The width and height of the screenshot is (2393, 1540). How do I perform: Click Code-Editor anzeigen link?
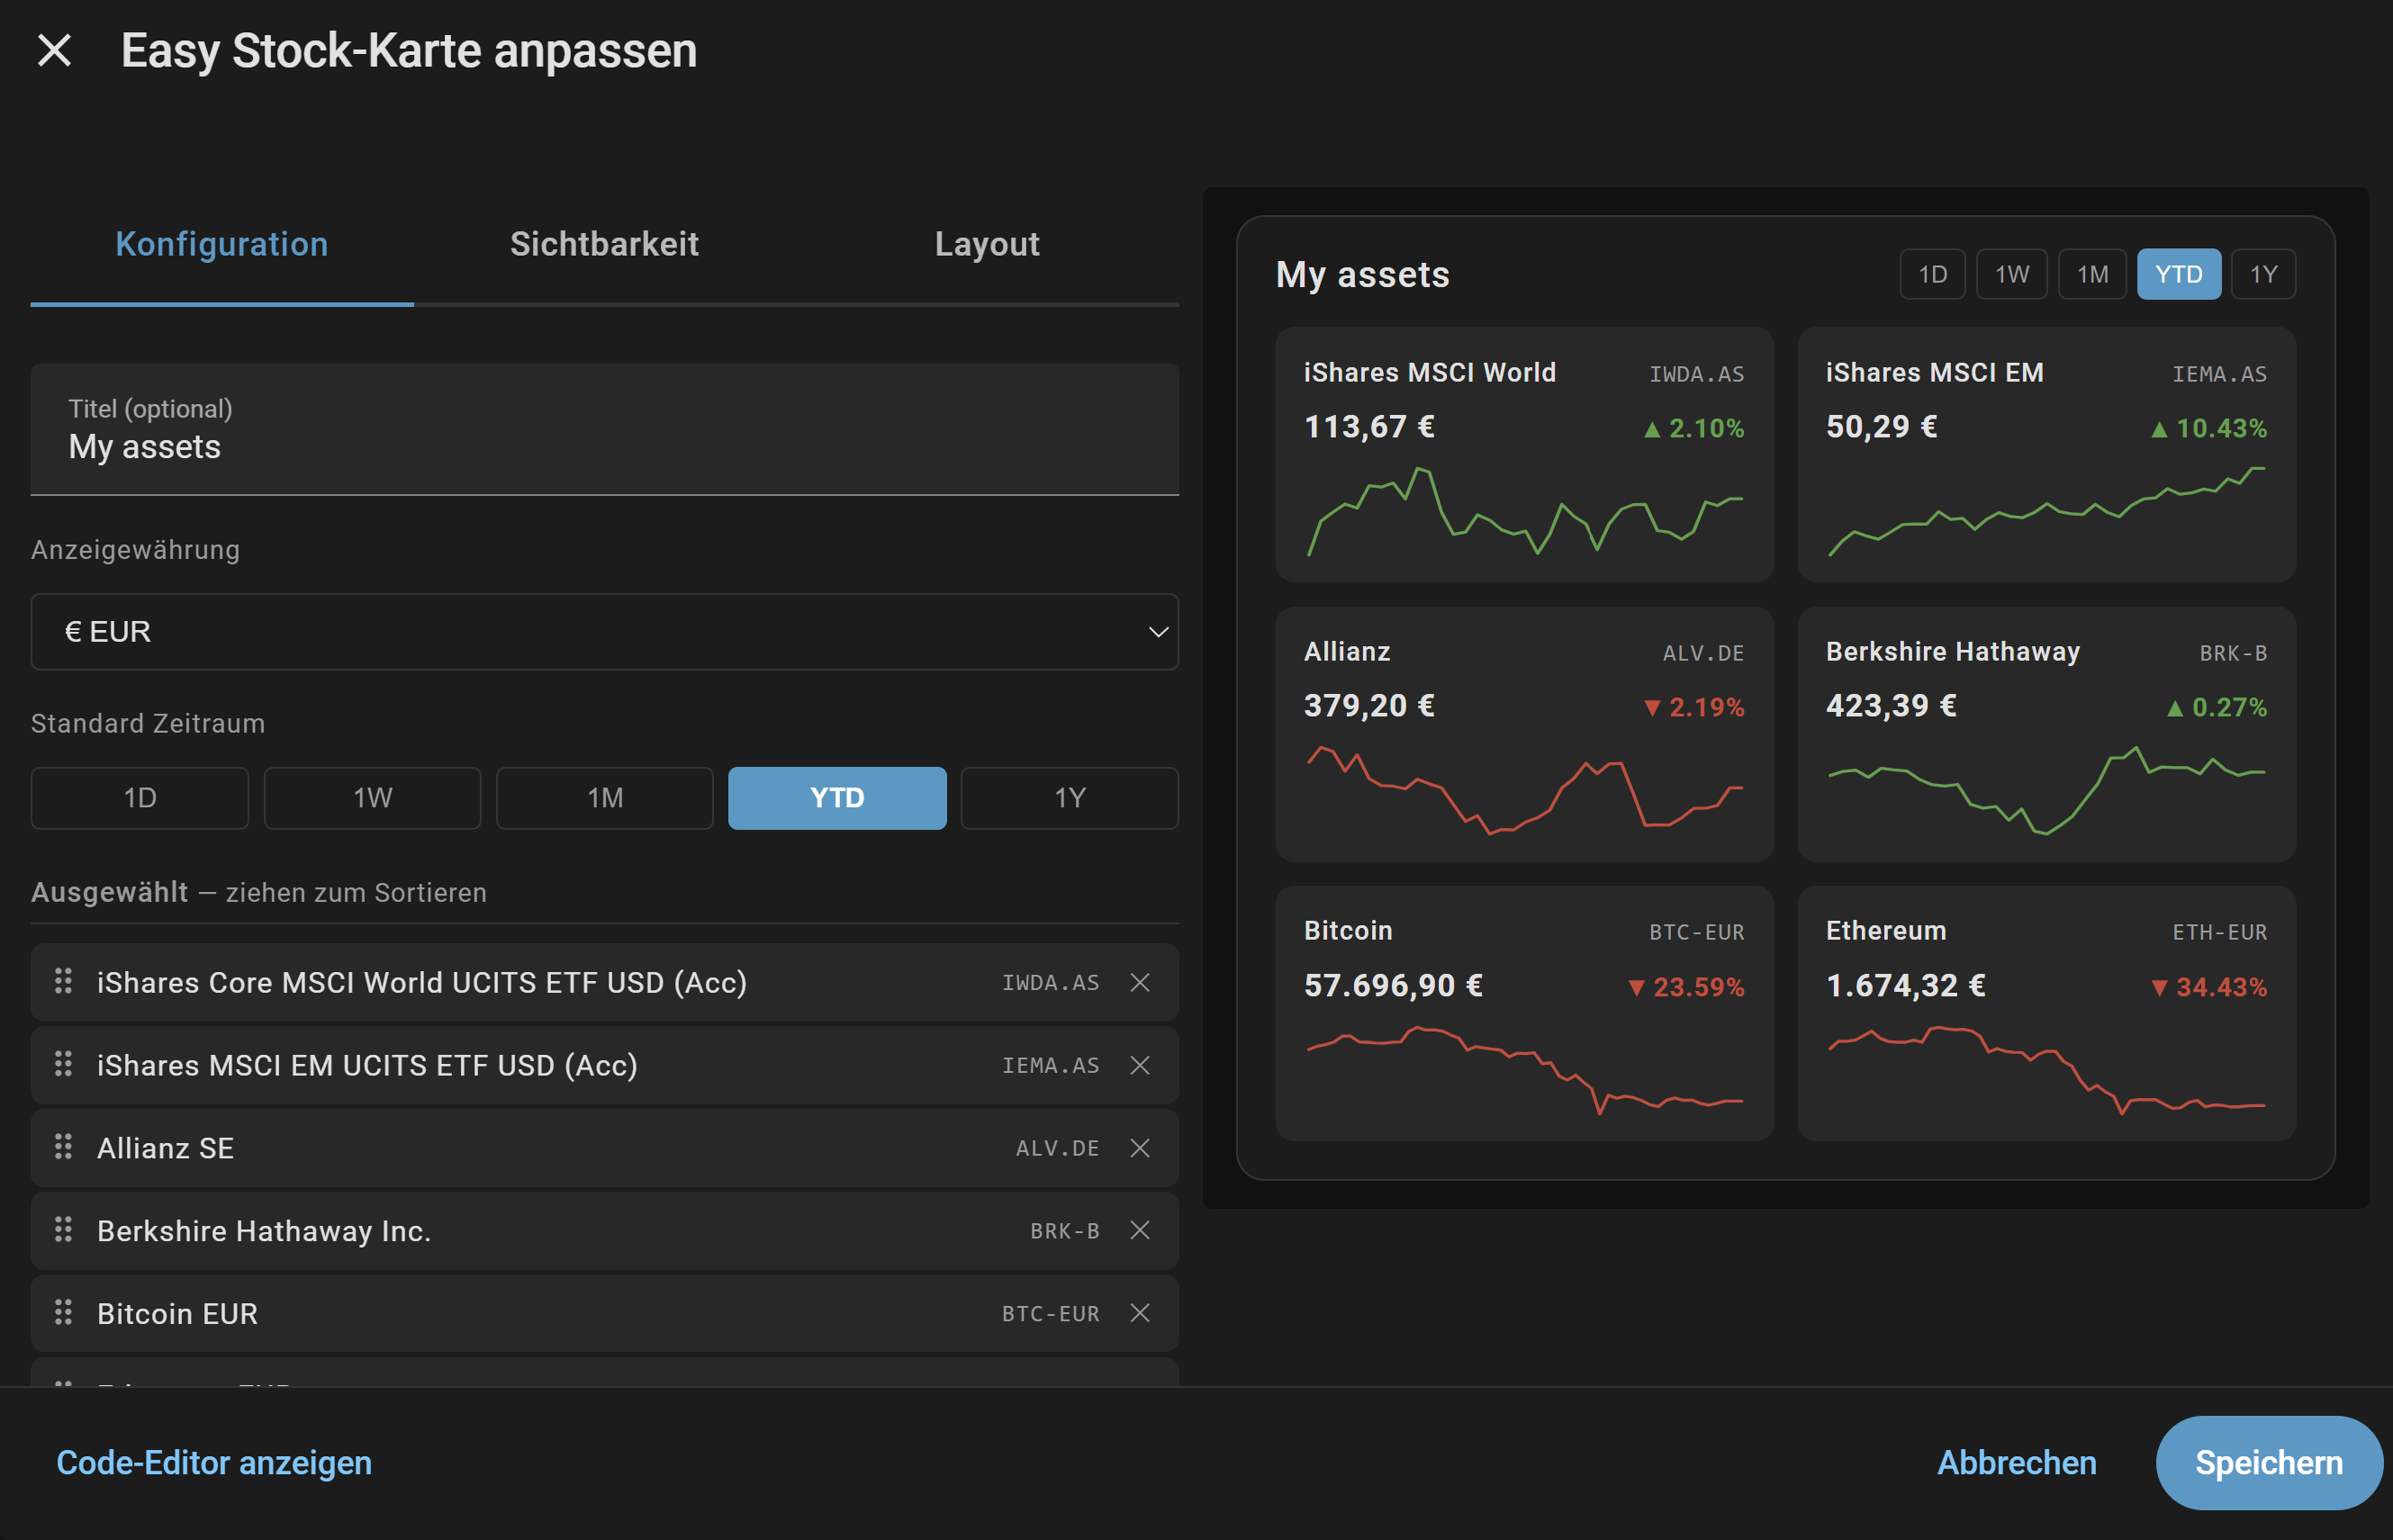214,1463
